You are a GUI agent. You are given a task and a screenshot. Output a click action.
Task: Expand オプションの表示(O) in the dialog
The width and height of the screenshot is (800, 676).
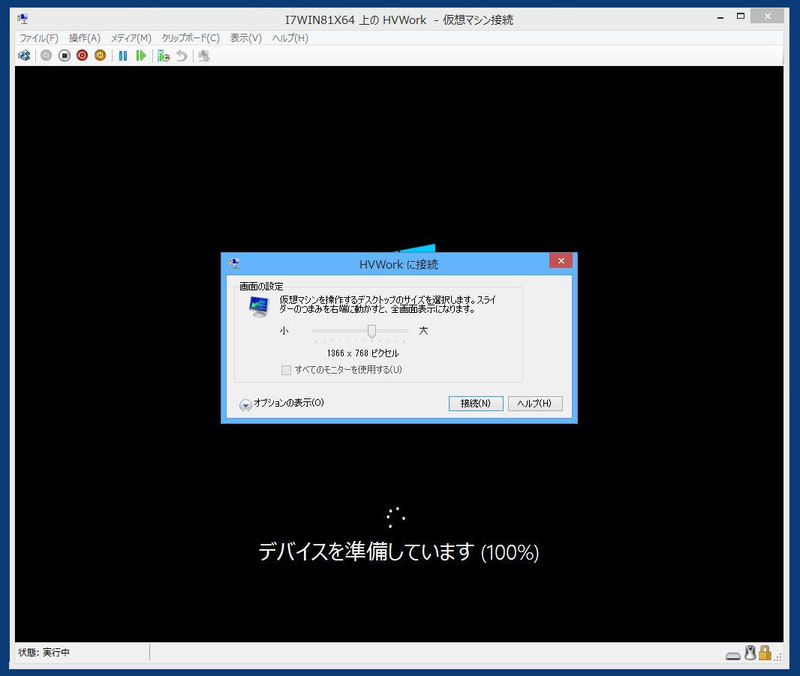[x=282, y=404]
